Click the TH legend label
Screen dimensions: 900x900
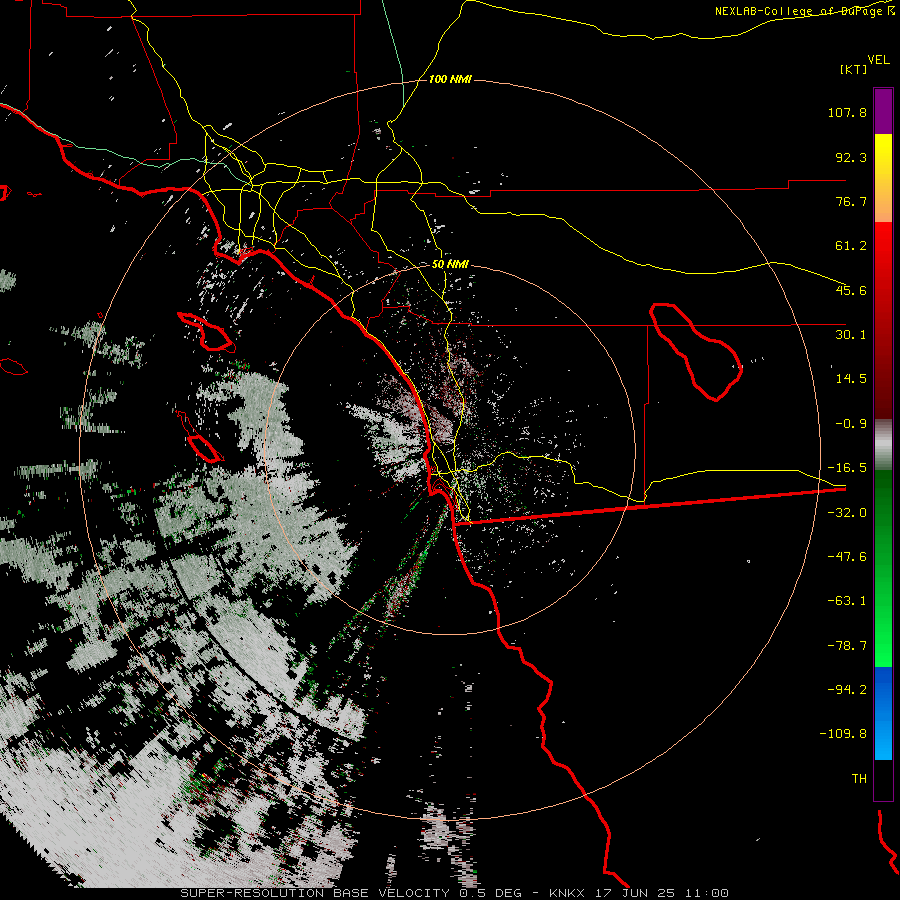click(859, 779)
